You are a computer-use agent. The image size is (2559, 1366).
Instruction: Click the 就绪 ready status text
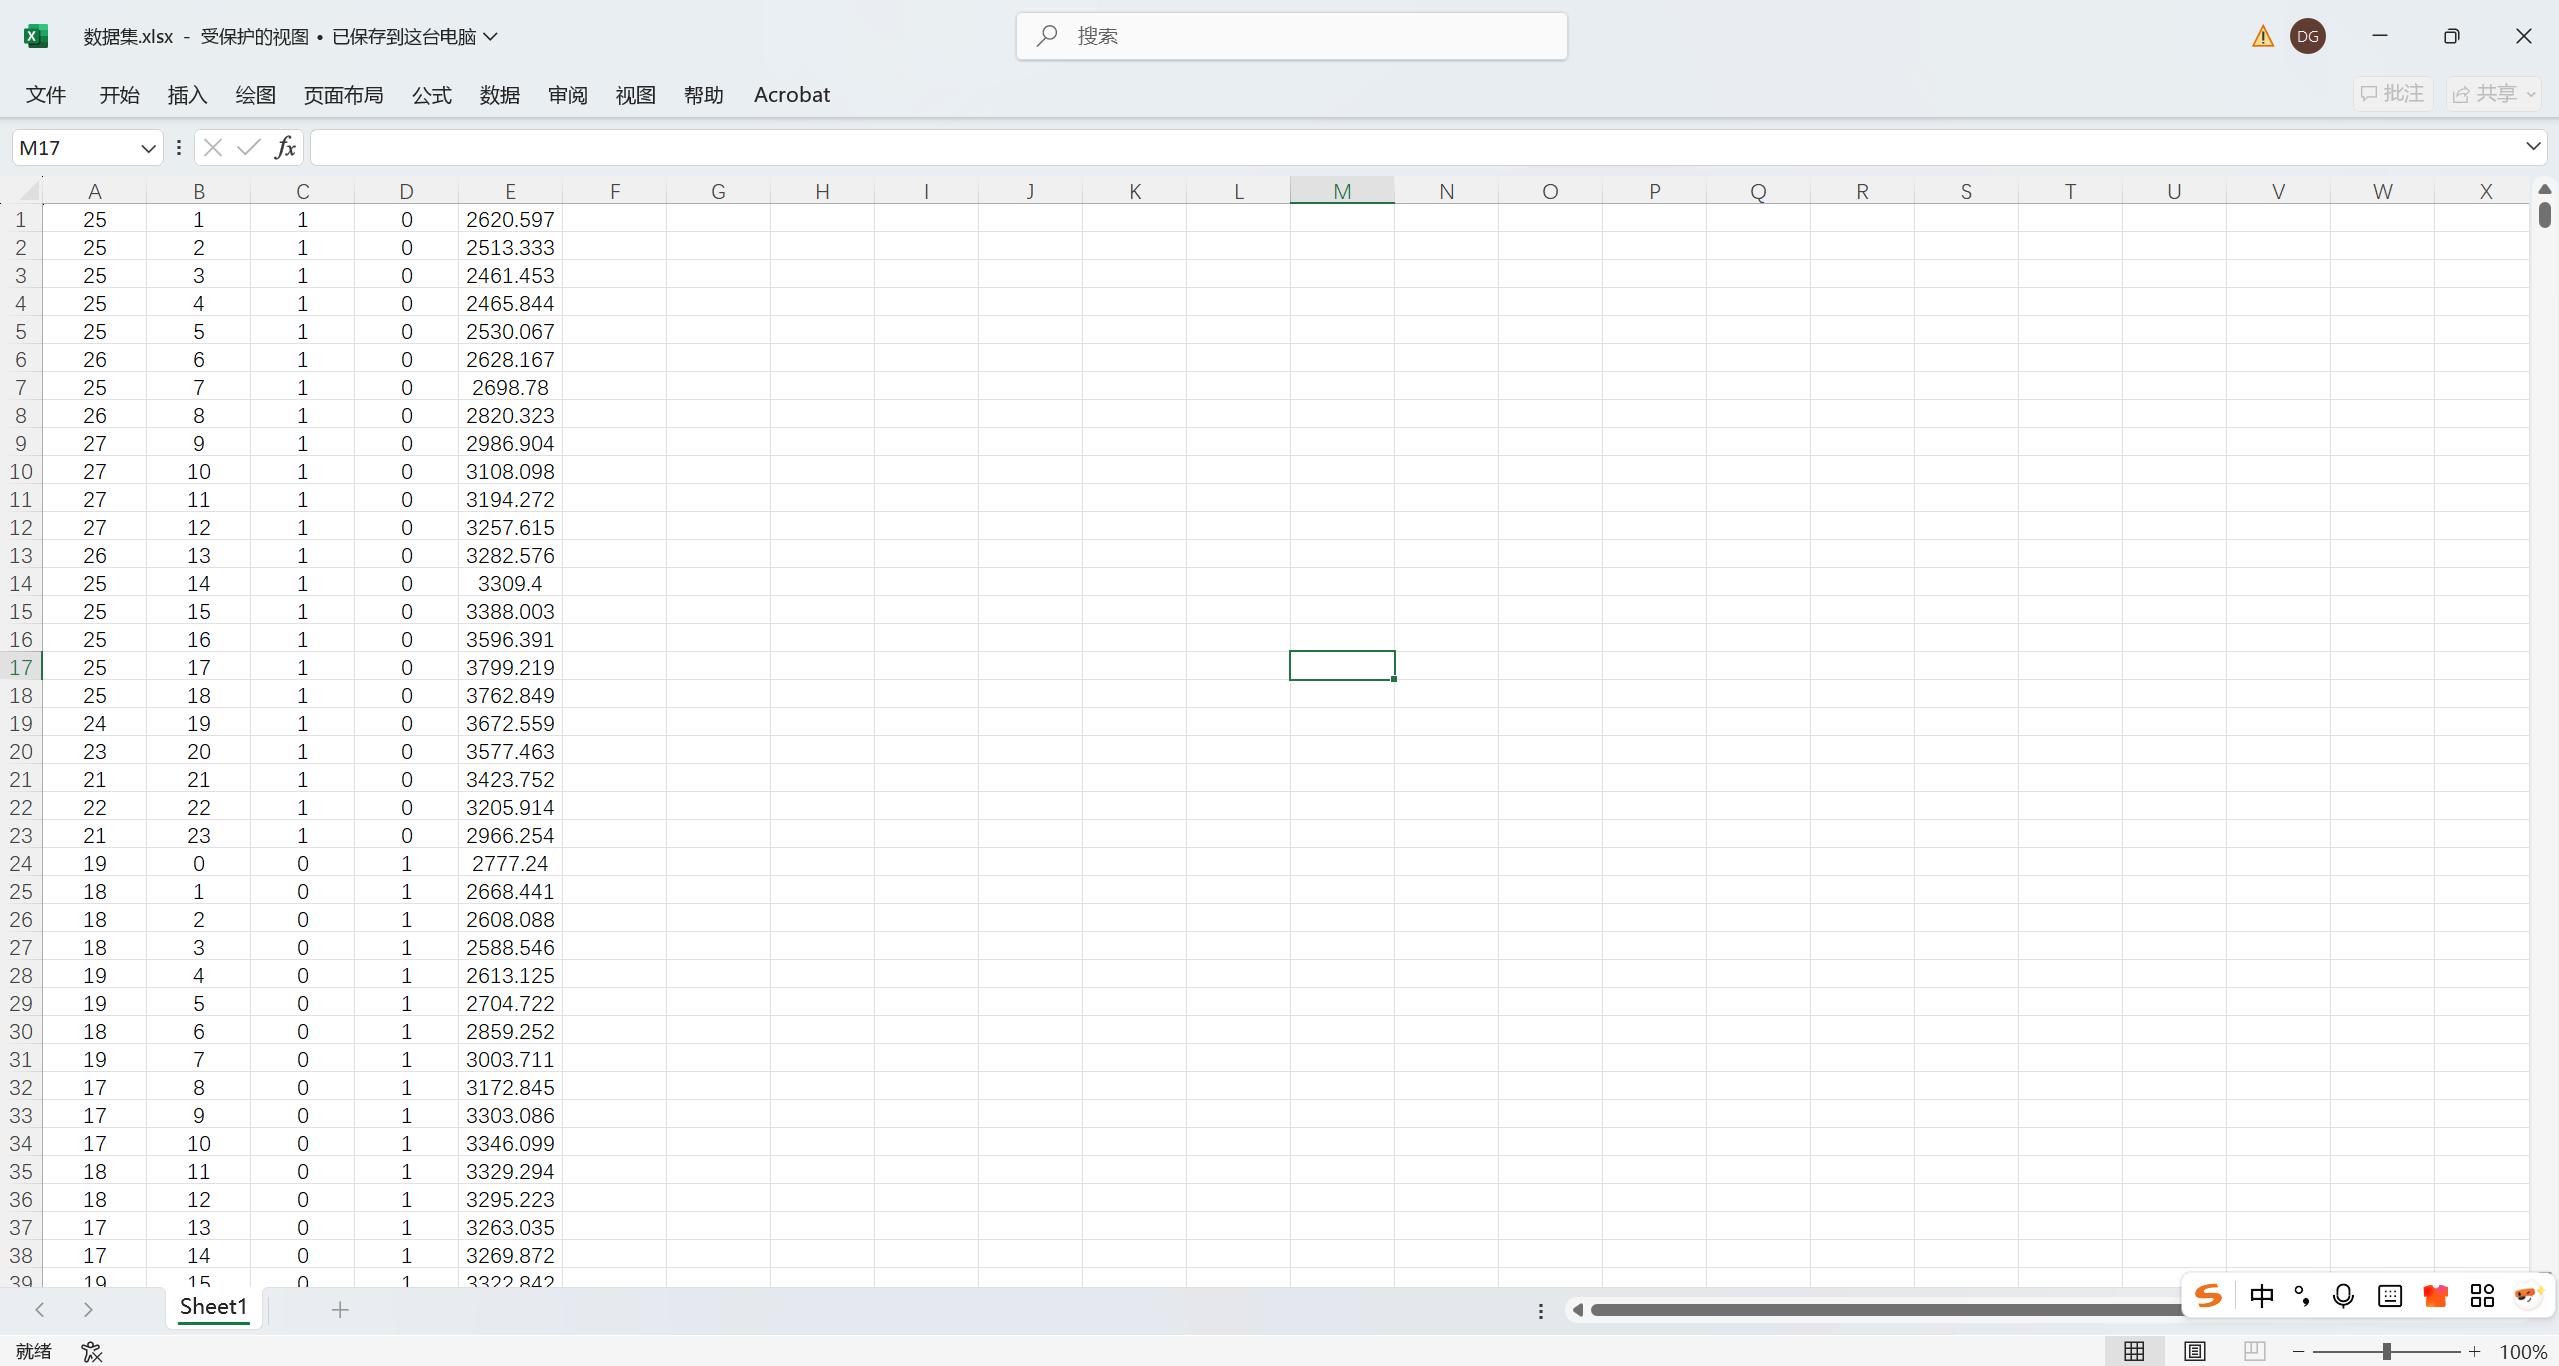pyautogui.click(x=34, y=1351)
